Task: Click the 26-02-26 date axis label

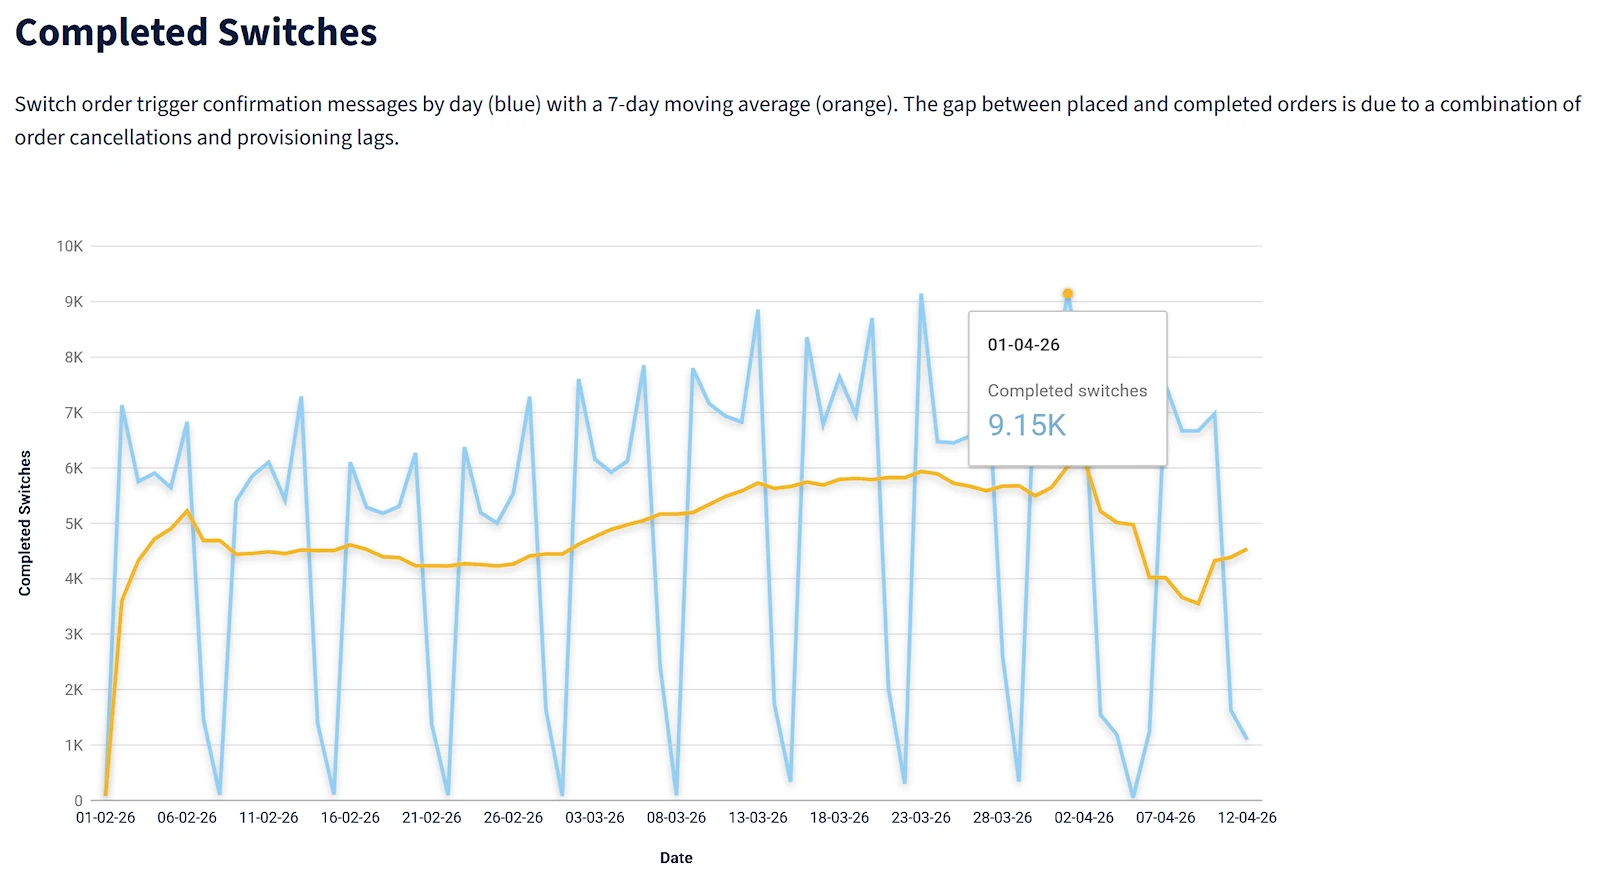Action: pos(513,818)
